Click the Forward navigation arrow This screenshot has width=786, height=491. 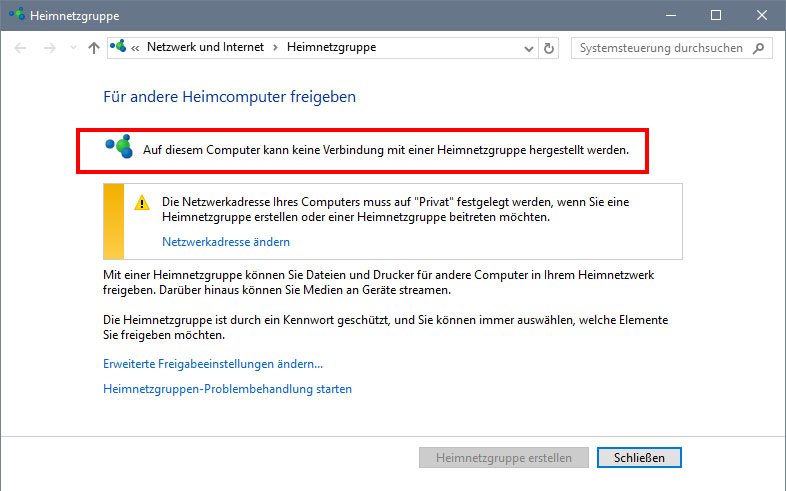click(x=49, y=48)
